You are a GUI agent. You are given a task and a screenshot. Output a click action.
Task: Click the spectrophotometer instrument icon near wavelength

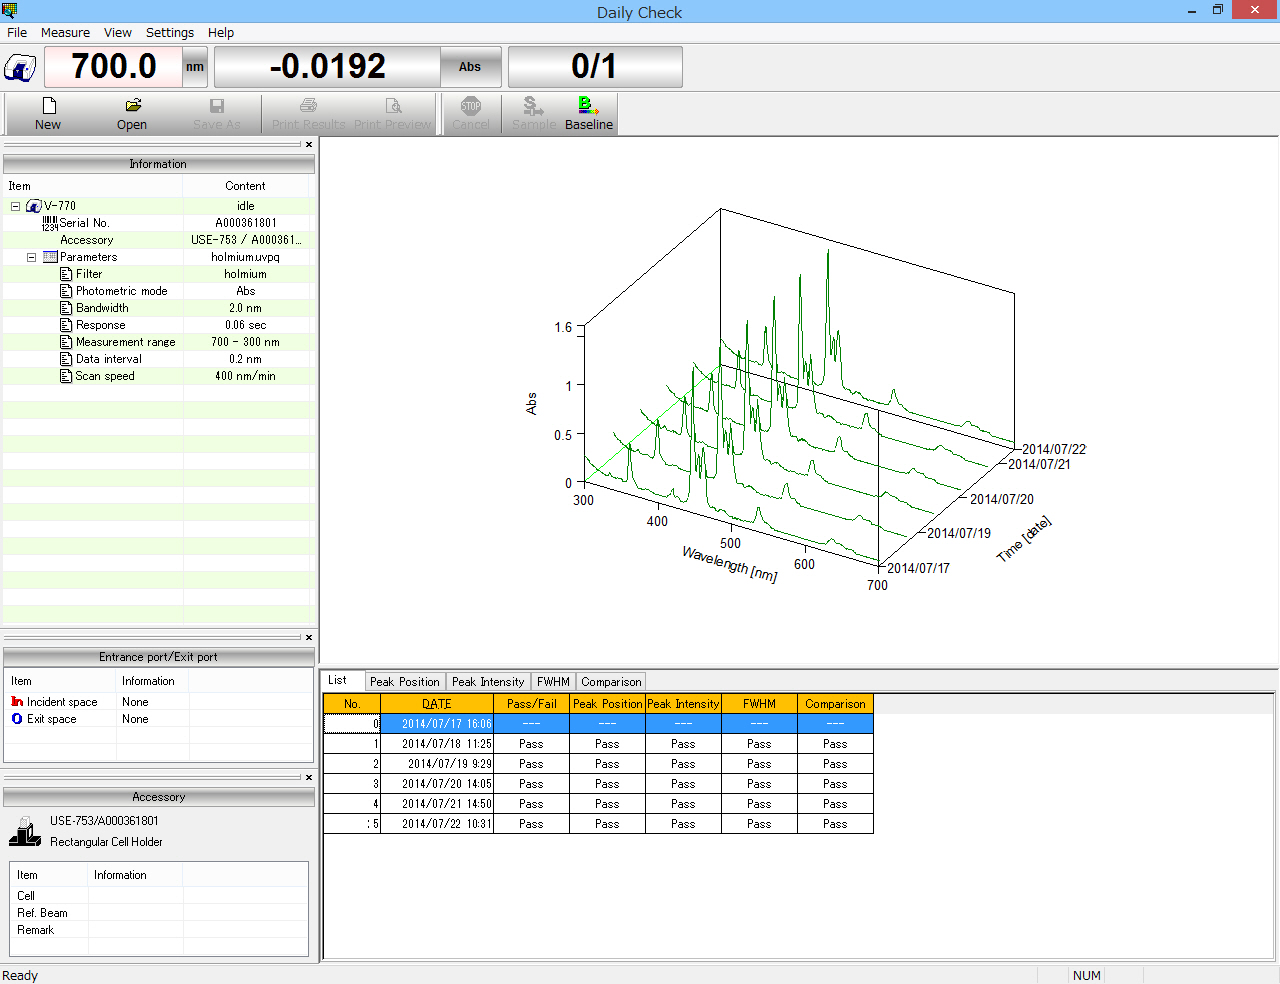click(20, 68)
